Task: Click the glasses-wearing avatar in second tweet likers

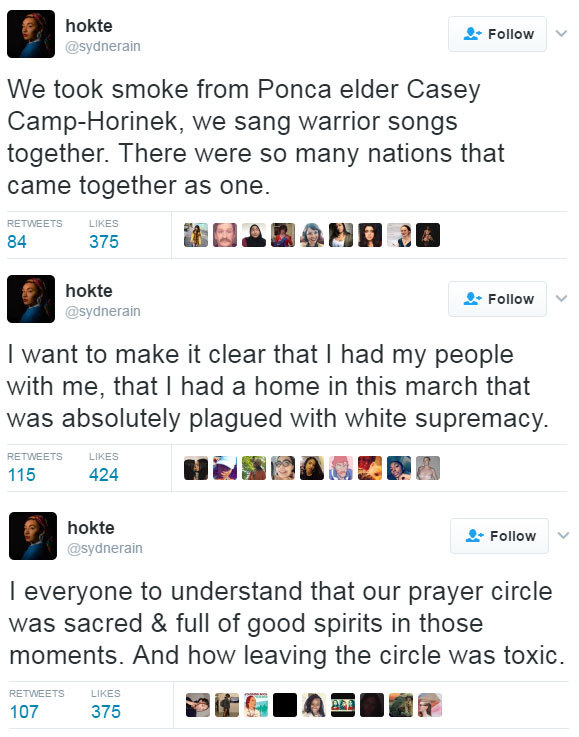Action: coord(283,468)
